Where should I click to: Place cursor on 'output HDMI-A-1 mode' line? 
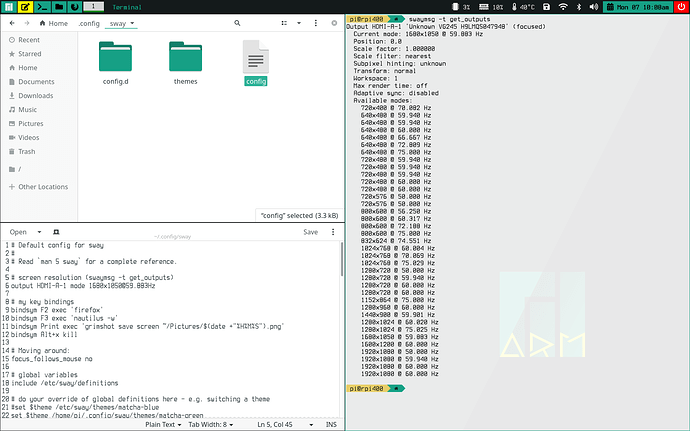coord(83,286)
